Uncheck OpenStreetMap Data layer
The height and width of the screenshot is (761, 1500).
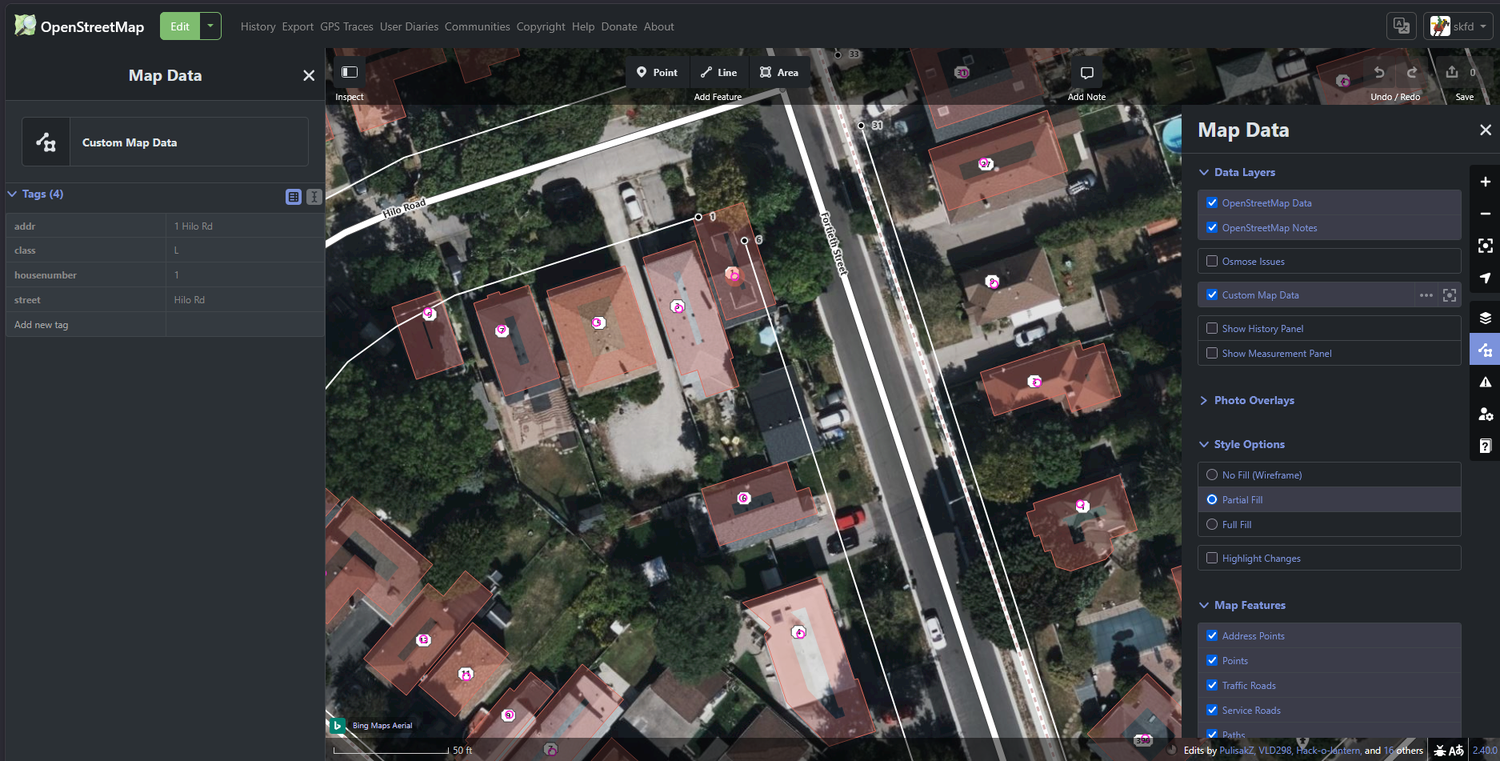coord(1212,202)
